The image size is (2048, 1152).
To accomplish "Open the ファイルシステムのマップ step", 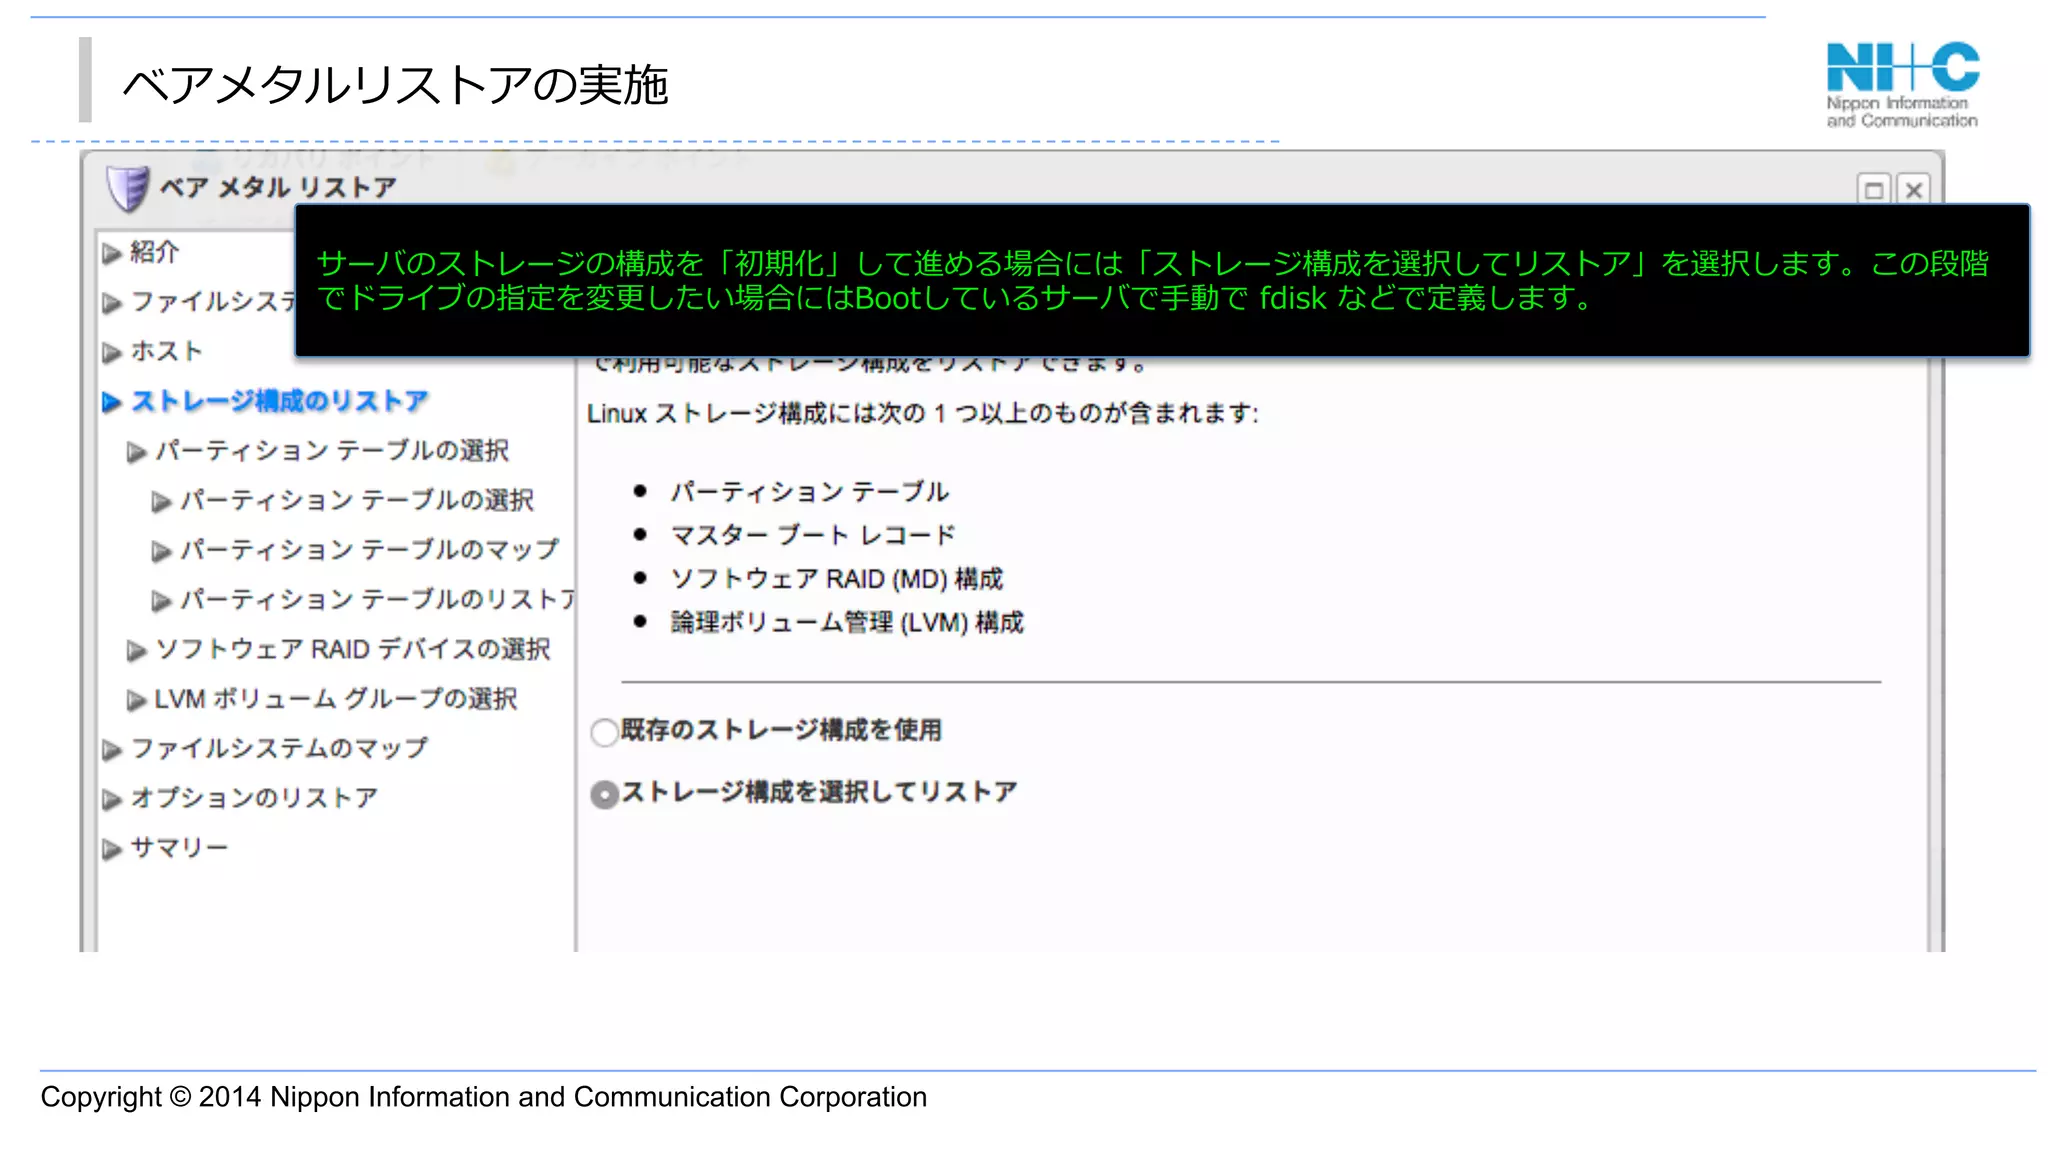I will coord(279,748).
